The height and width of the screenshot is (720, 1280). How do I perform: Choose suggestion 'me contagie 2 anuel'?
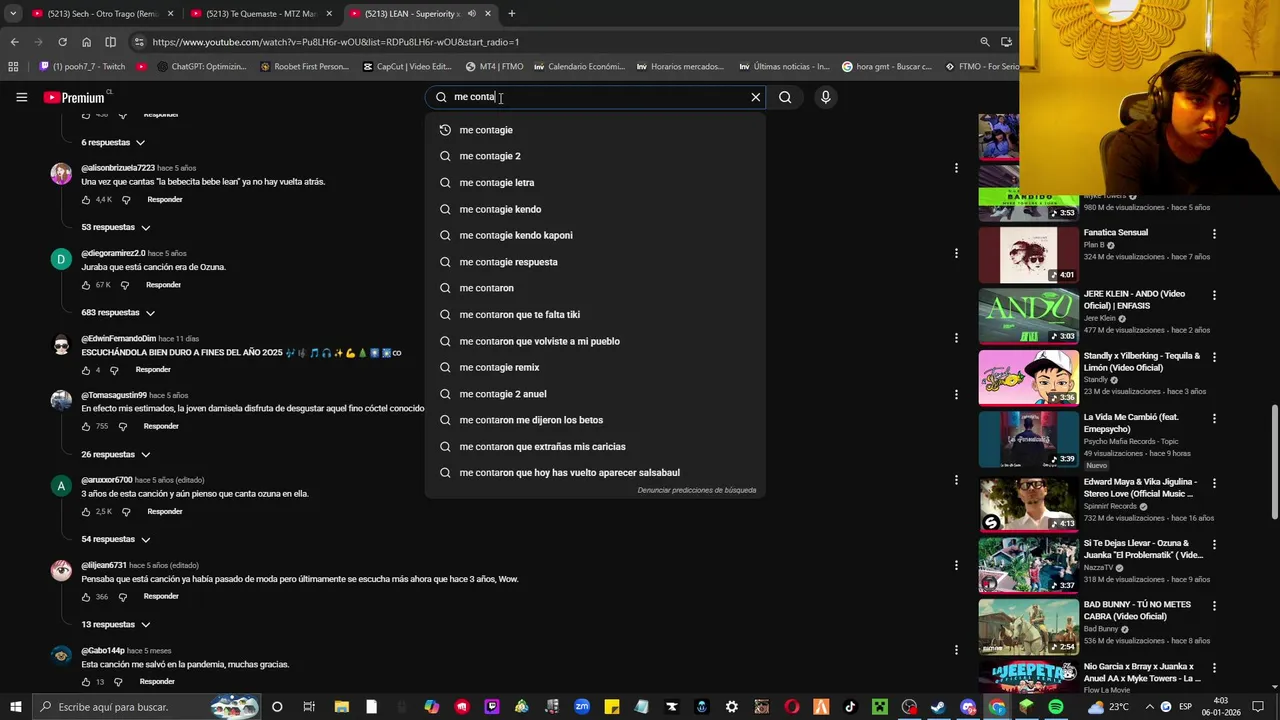[x=595, y=394]
